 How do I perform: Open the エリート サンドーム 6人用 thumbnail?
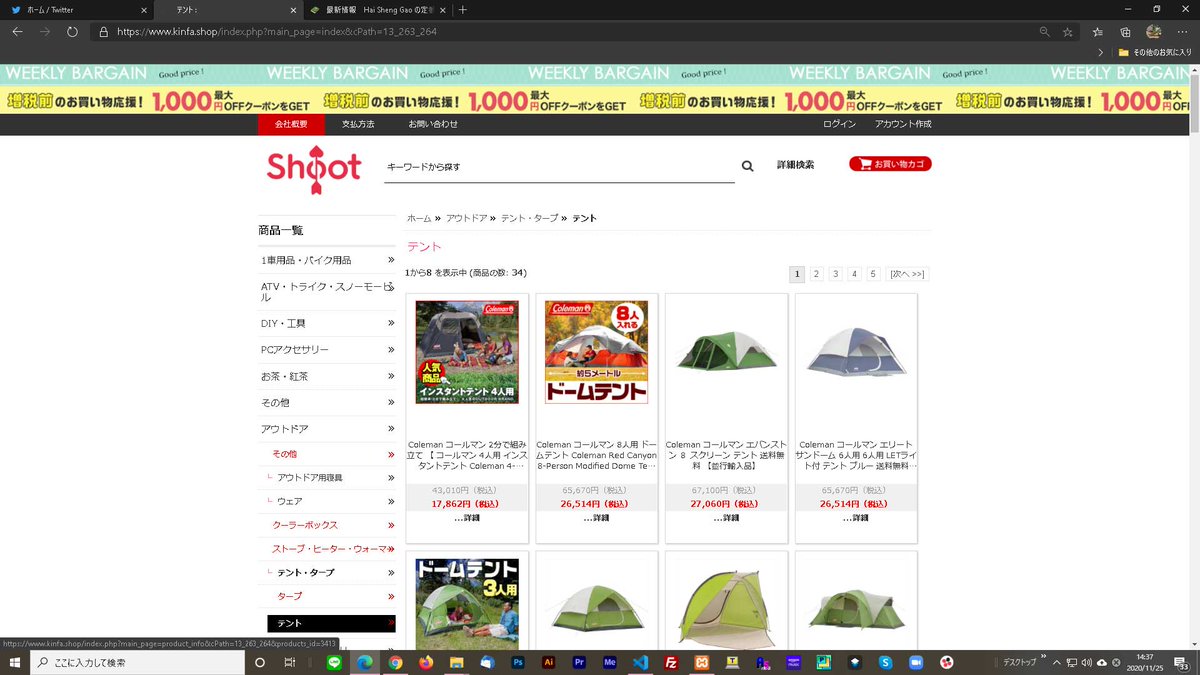click(x=856, y=352)
